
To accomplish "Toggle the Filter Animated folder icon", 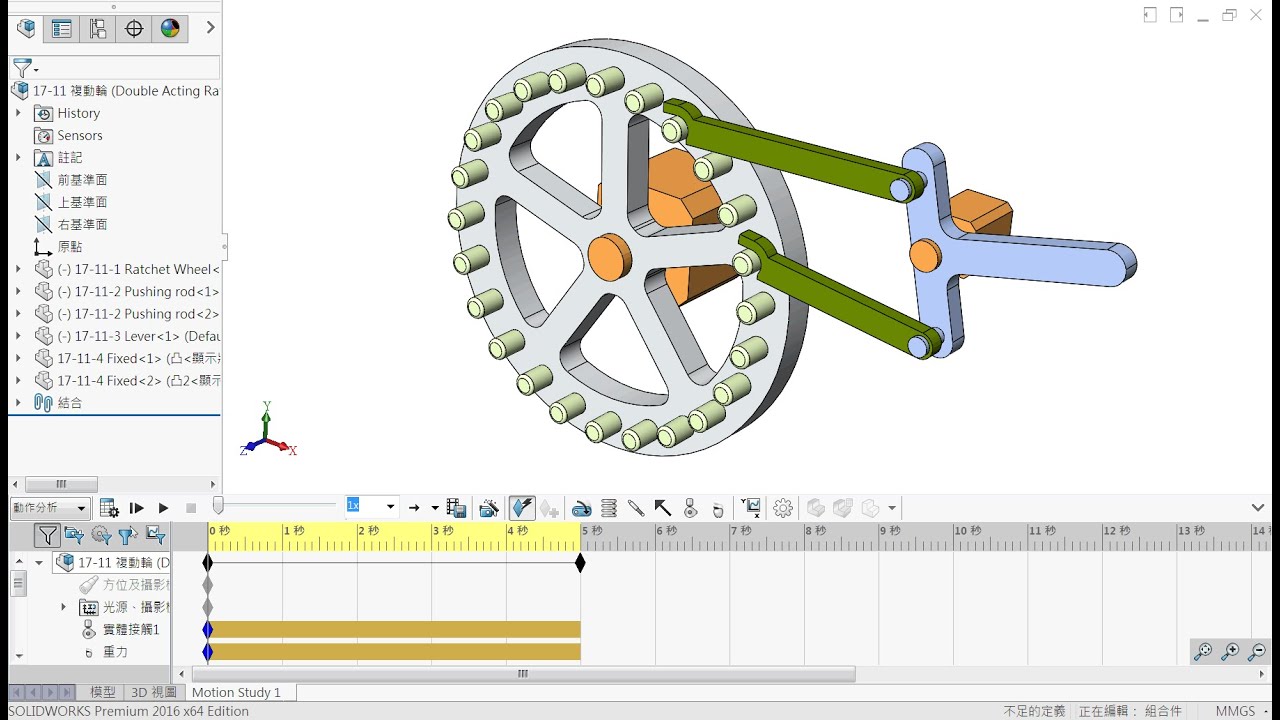I will point(74,536).
